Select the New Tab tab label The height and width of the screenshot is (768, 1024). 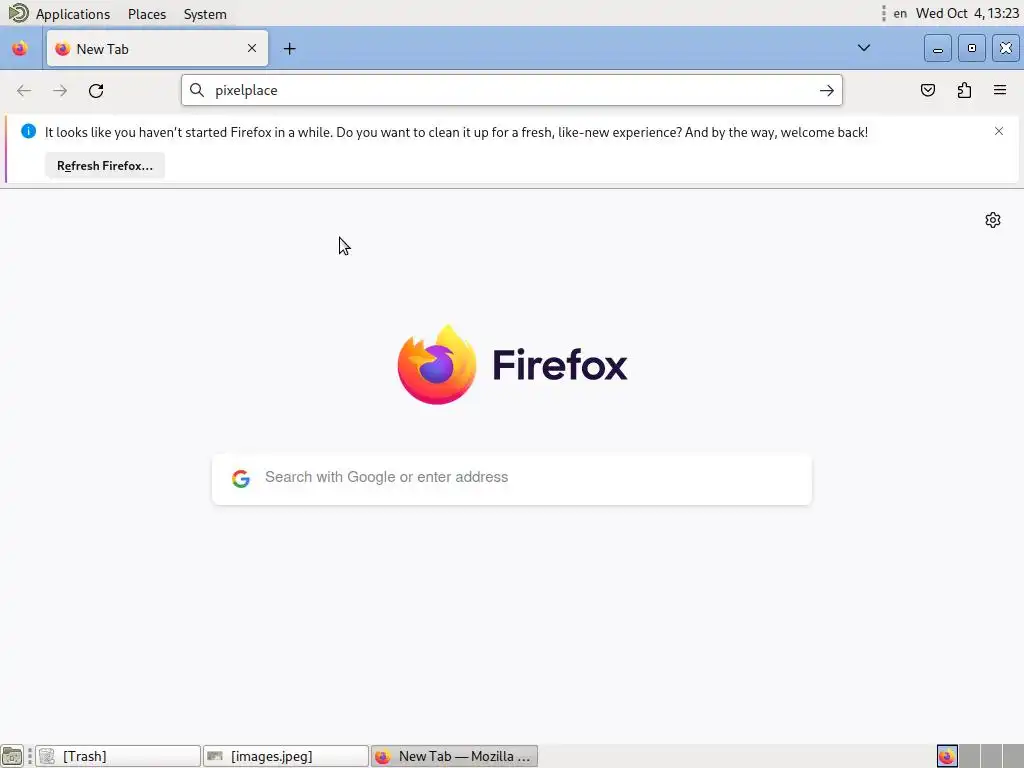[x=103, y=49]
